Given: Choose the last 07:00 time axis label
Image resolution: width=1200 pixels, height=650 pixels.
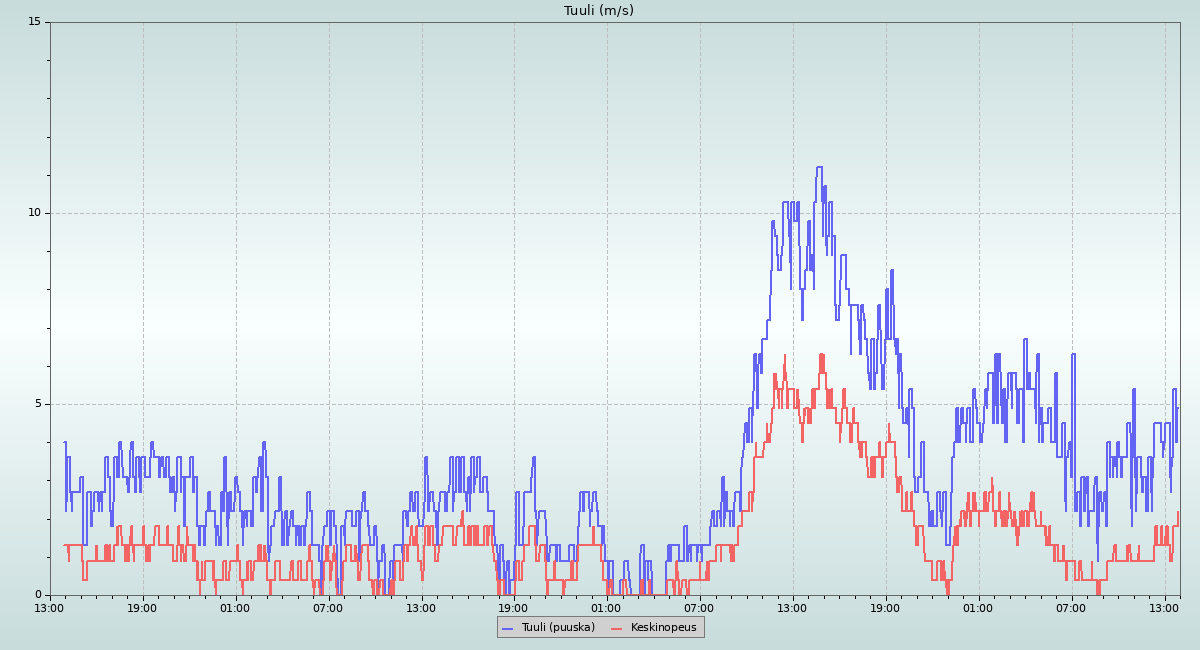Looking at the screenshot, I should click(1071, 608).
